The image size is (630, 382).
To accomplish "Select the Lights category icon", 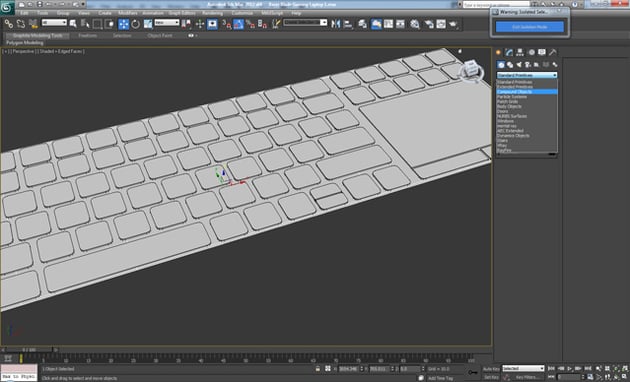I will pos(519,65).
